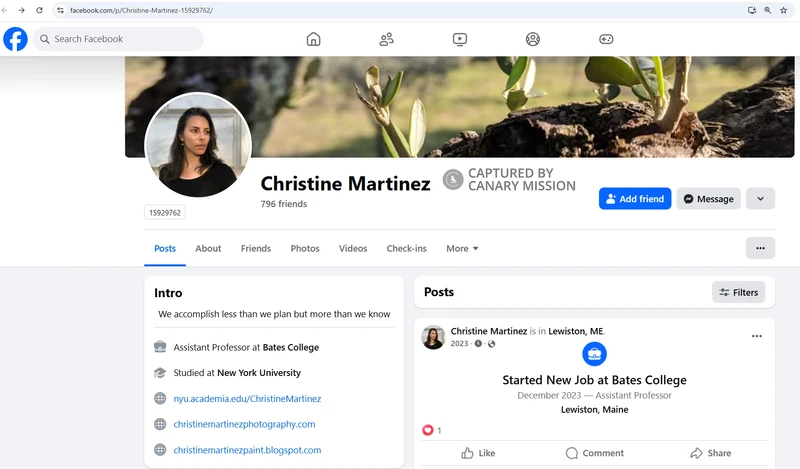Click the 2023 post timestamp

tap(459, 343)
